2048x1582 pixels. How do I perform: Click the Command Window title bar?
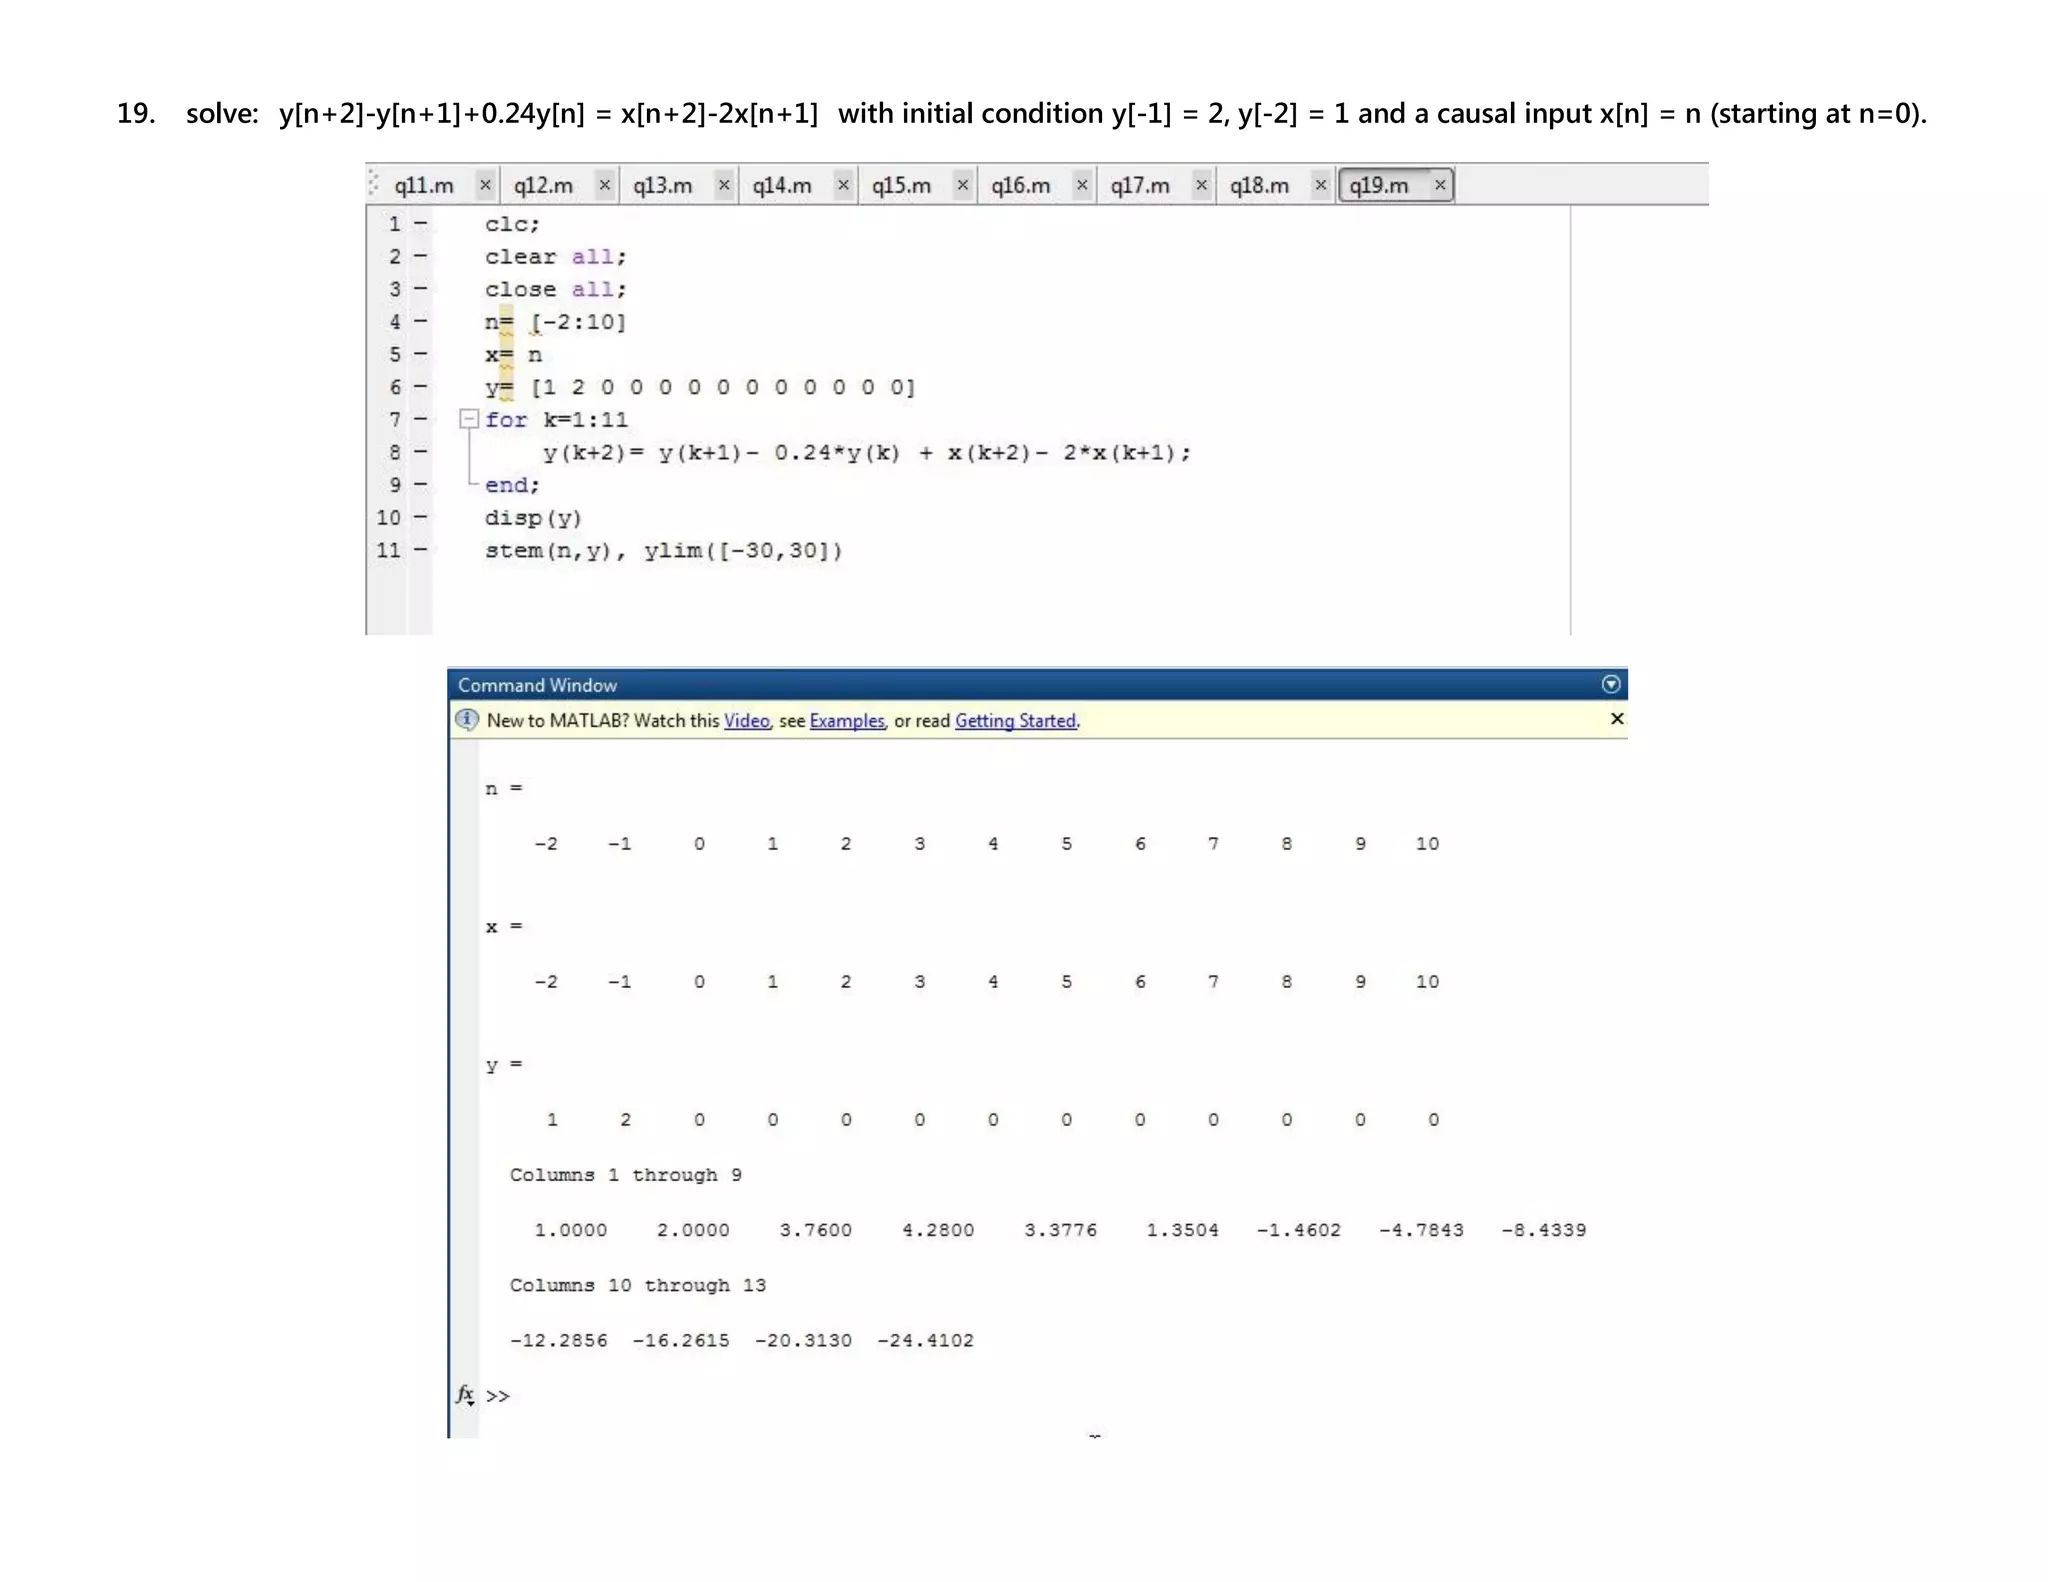pyautogui.click(x=1037, y=684)
